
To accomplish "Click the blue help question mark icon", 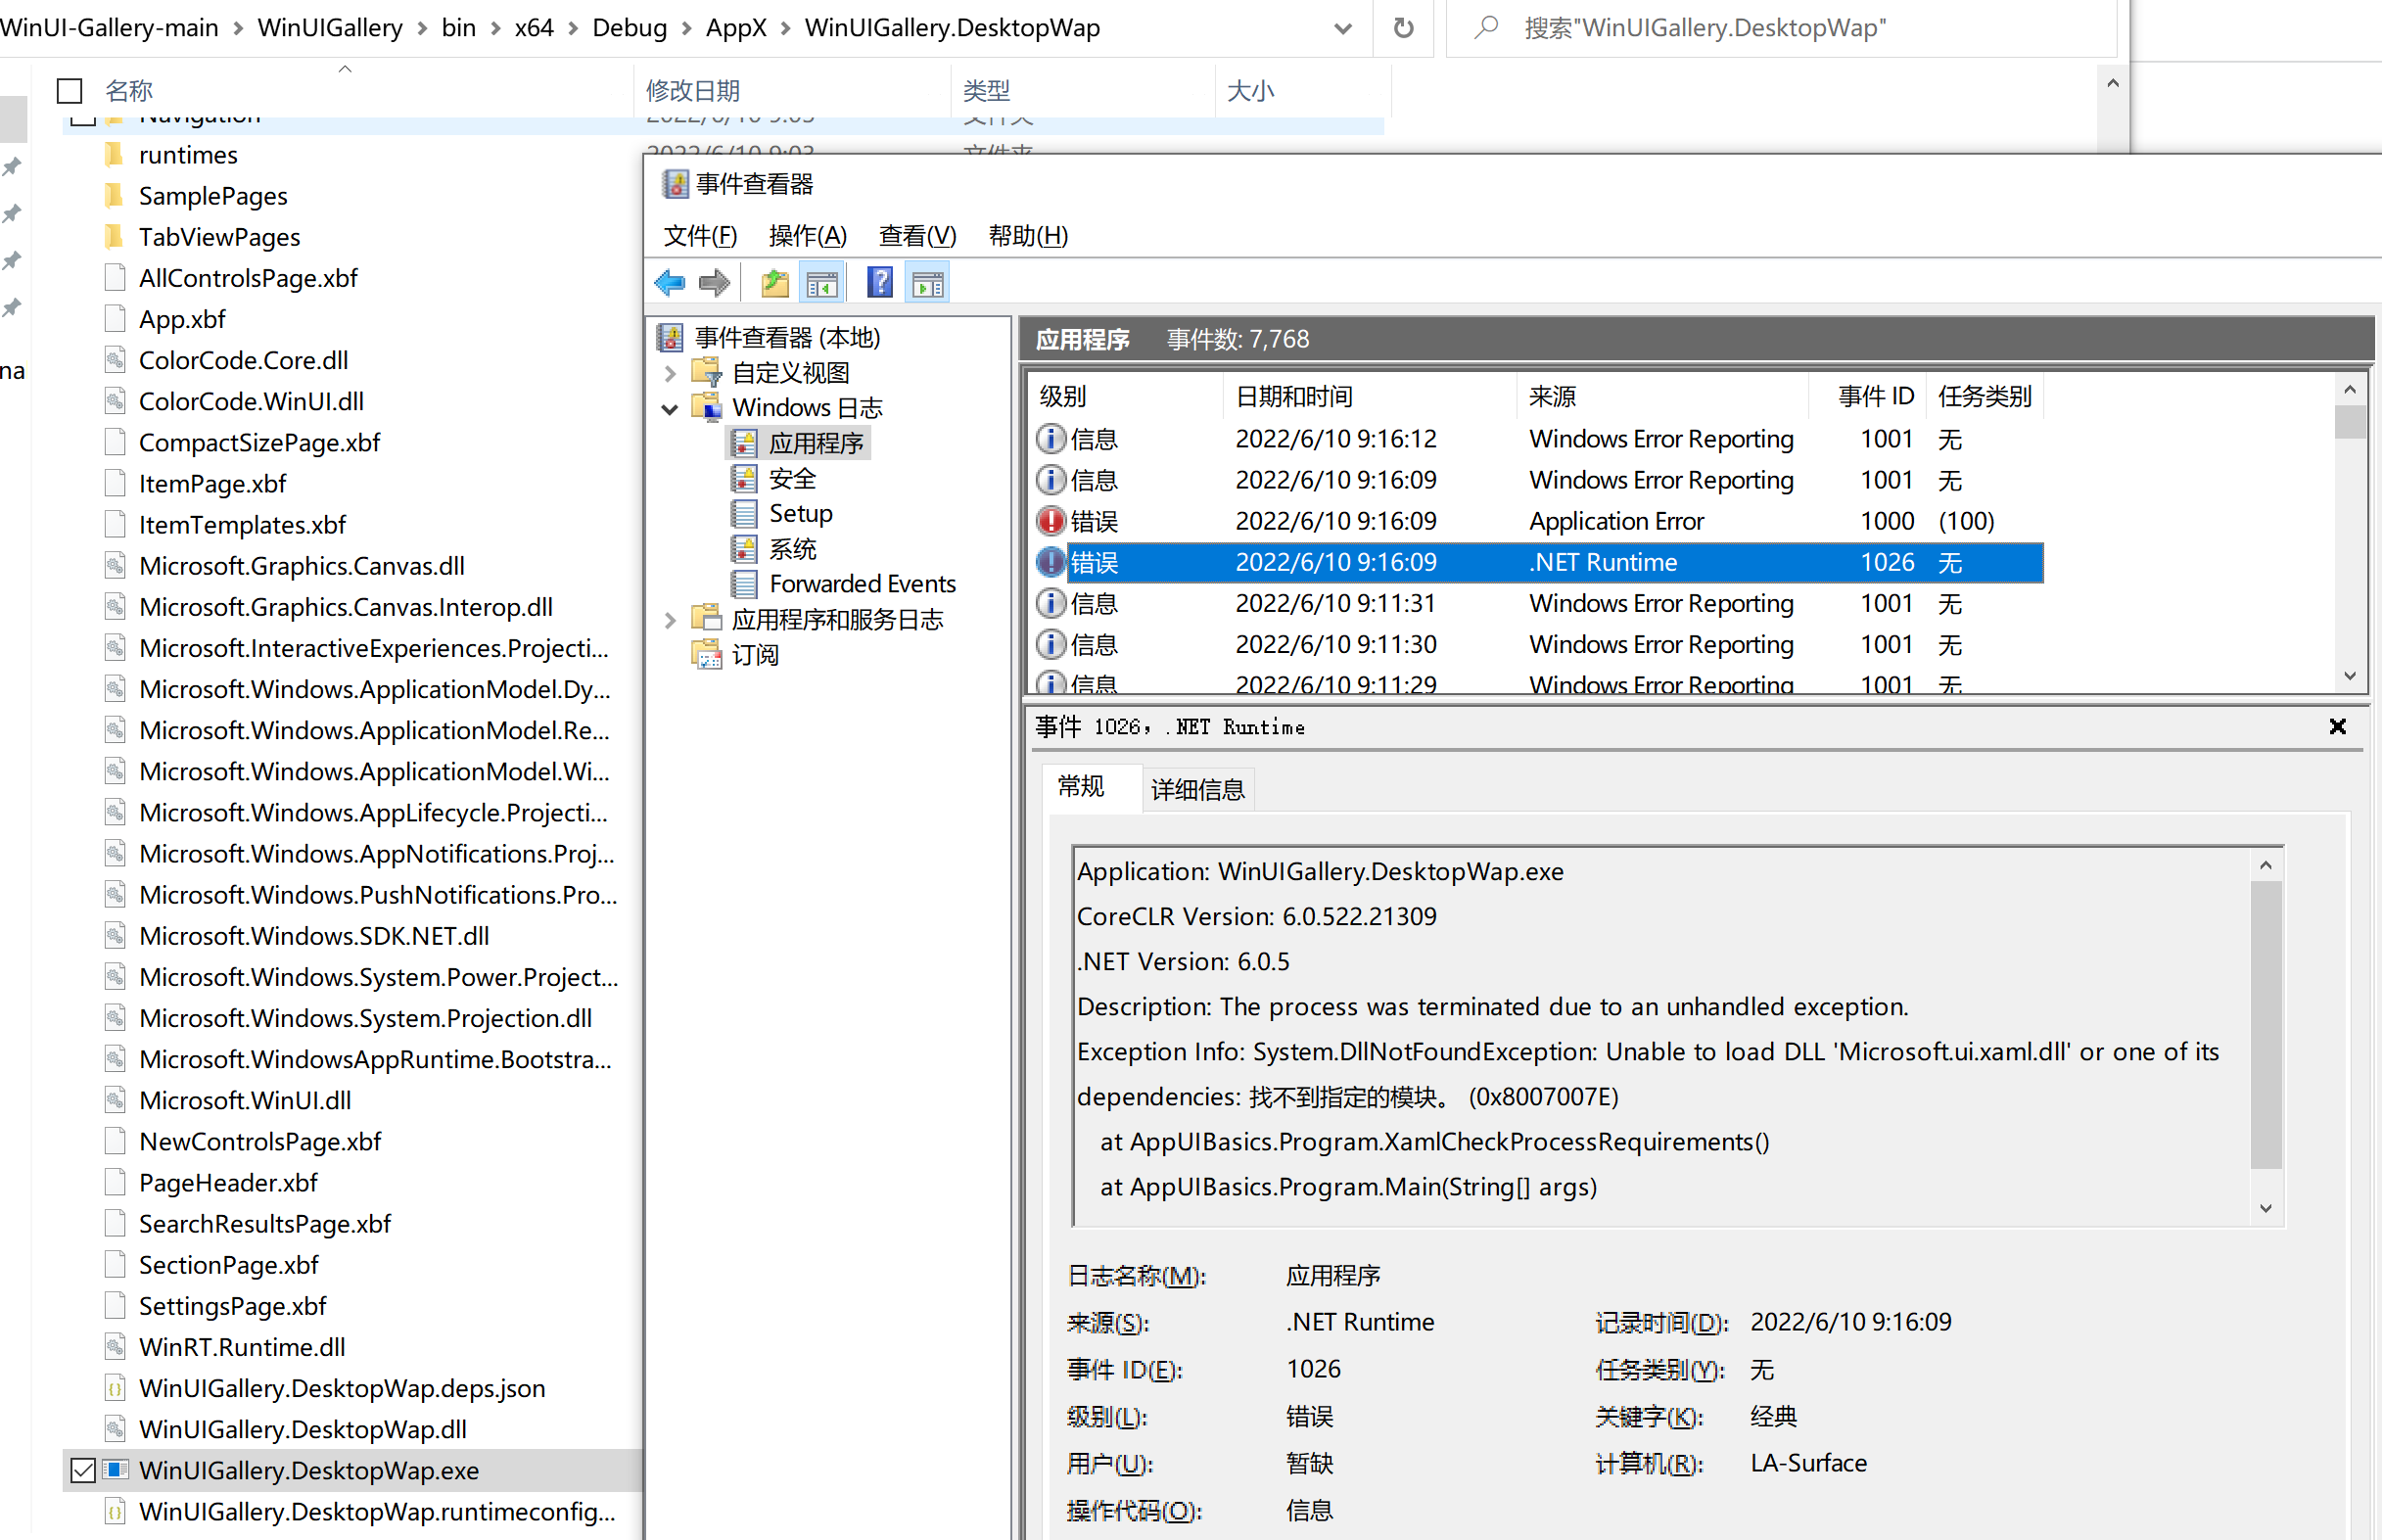I will point(879,284).
